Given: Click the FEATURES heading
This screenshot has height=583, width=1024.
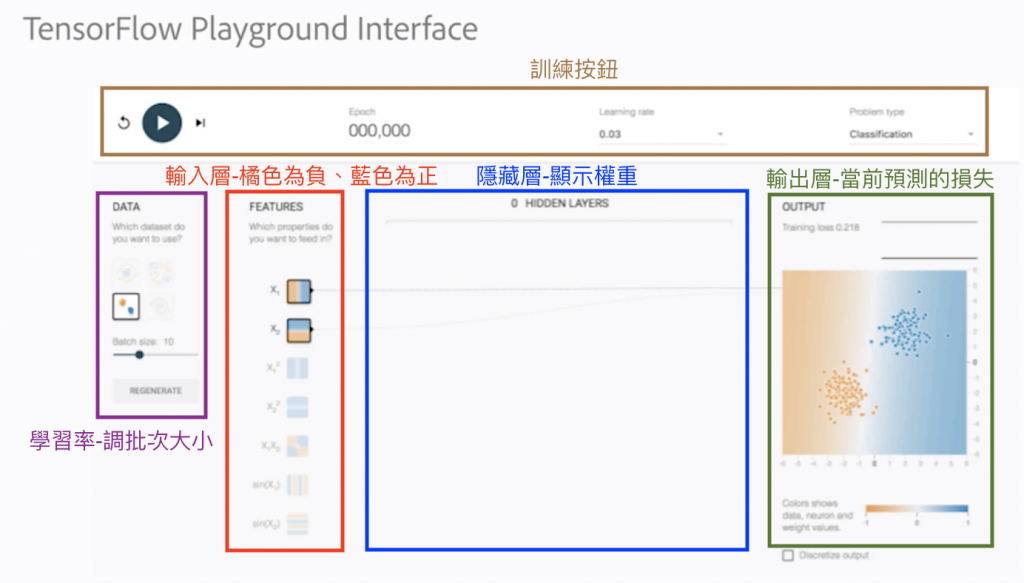Looking at the screenshot, I should pos(276,207).
